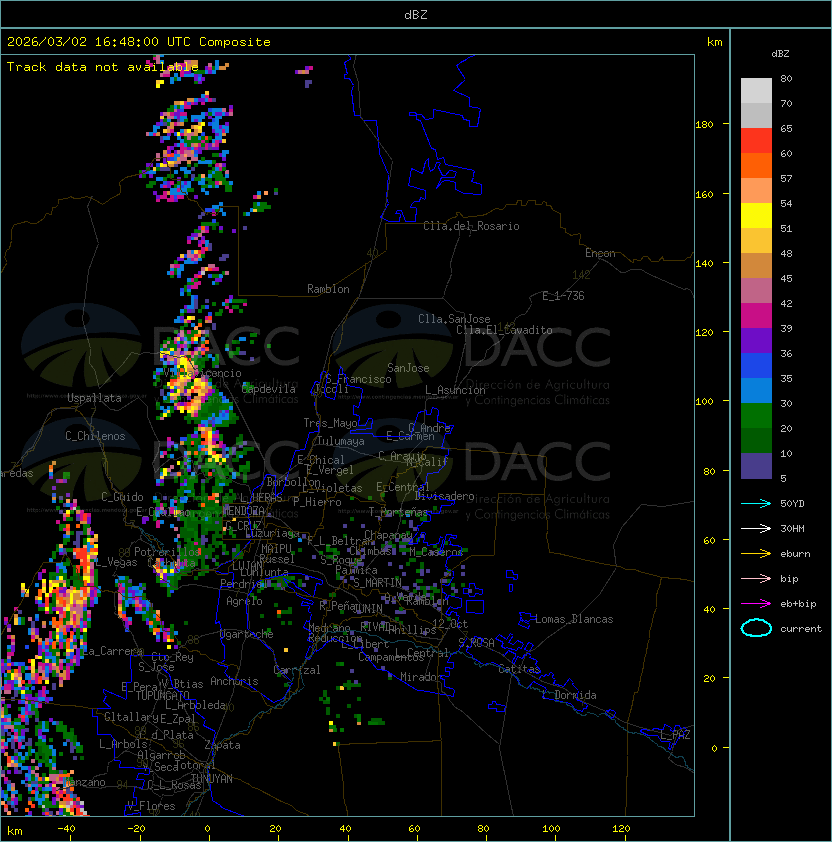832x842 pixels.
Task: Click the slate 5-10 dBZ legend swatch
Action: pos(756,466)
